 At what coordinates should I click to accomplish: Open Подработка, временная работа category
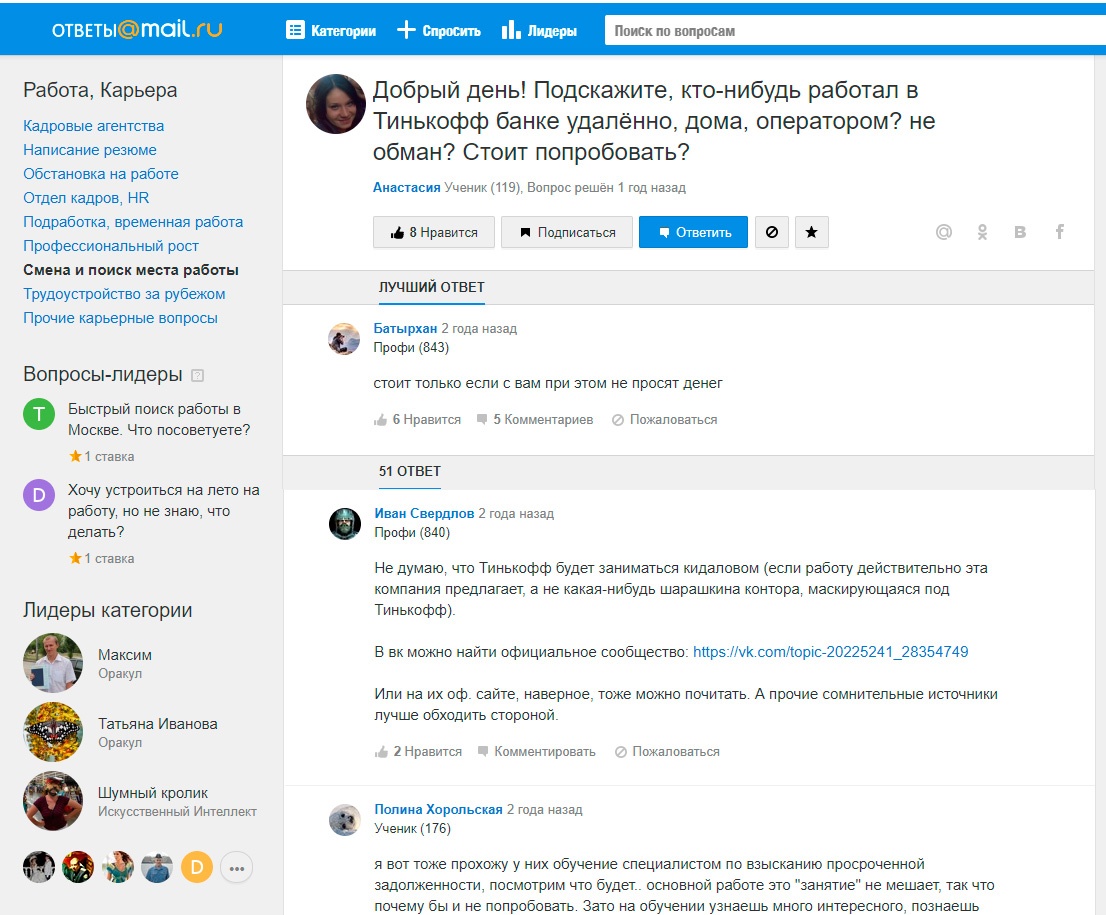pos(133,222)
